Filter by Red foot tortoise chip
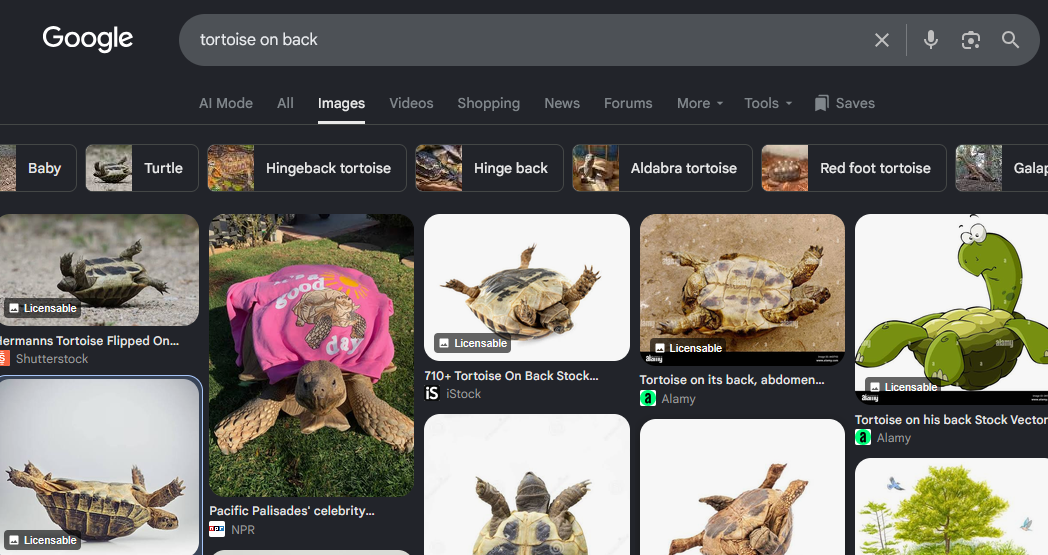Screen dimensions: 1048x555 point(854,168)
